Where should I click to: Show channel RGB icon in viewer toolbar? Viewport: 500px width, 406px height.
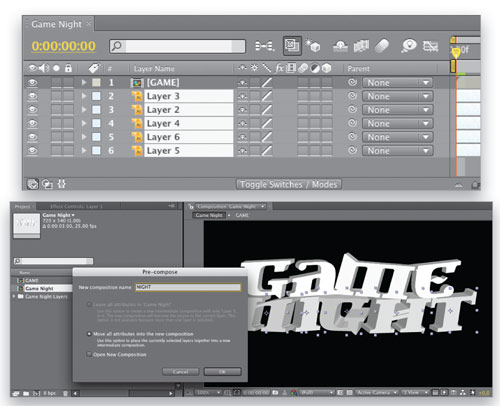(x=293, y=393)
